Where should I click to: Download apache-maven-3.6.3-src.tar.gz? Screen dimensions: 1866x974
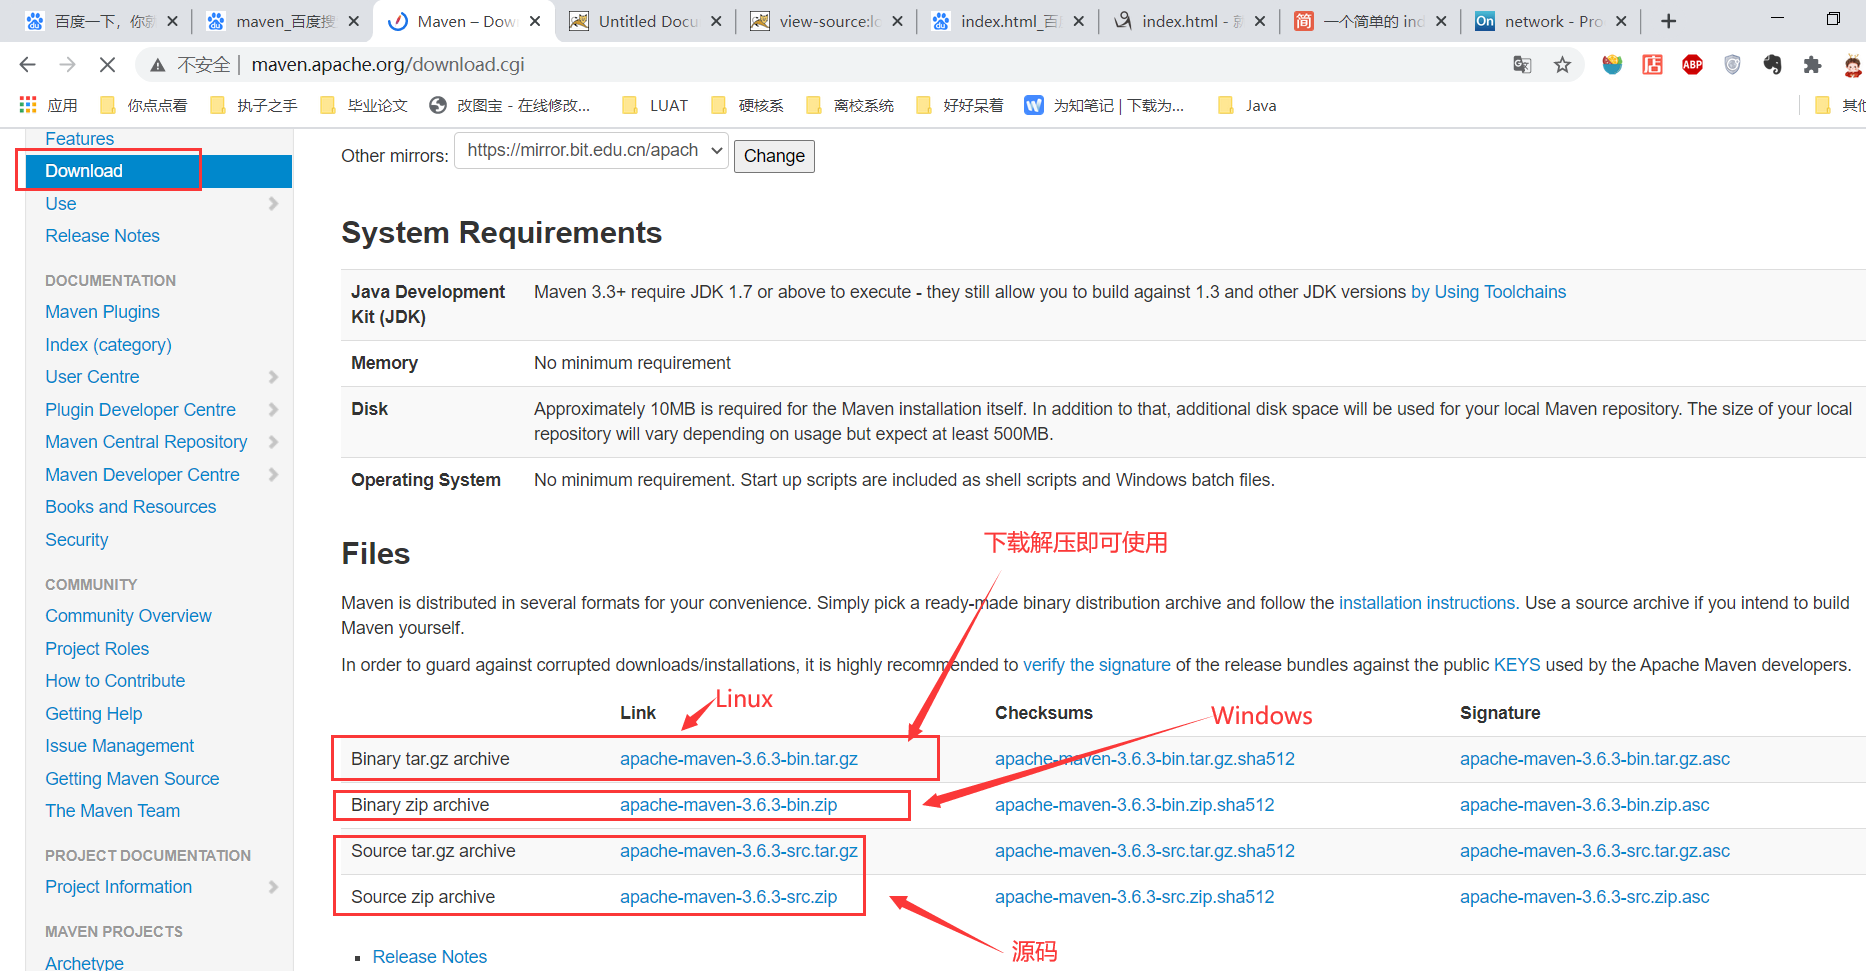[739, 851]
